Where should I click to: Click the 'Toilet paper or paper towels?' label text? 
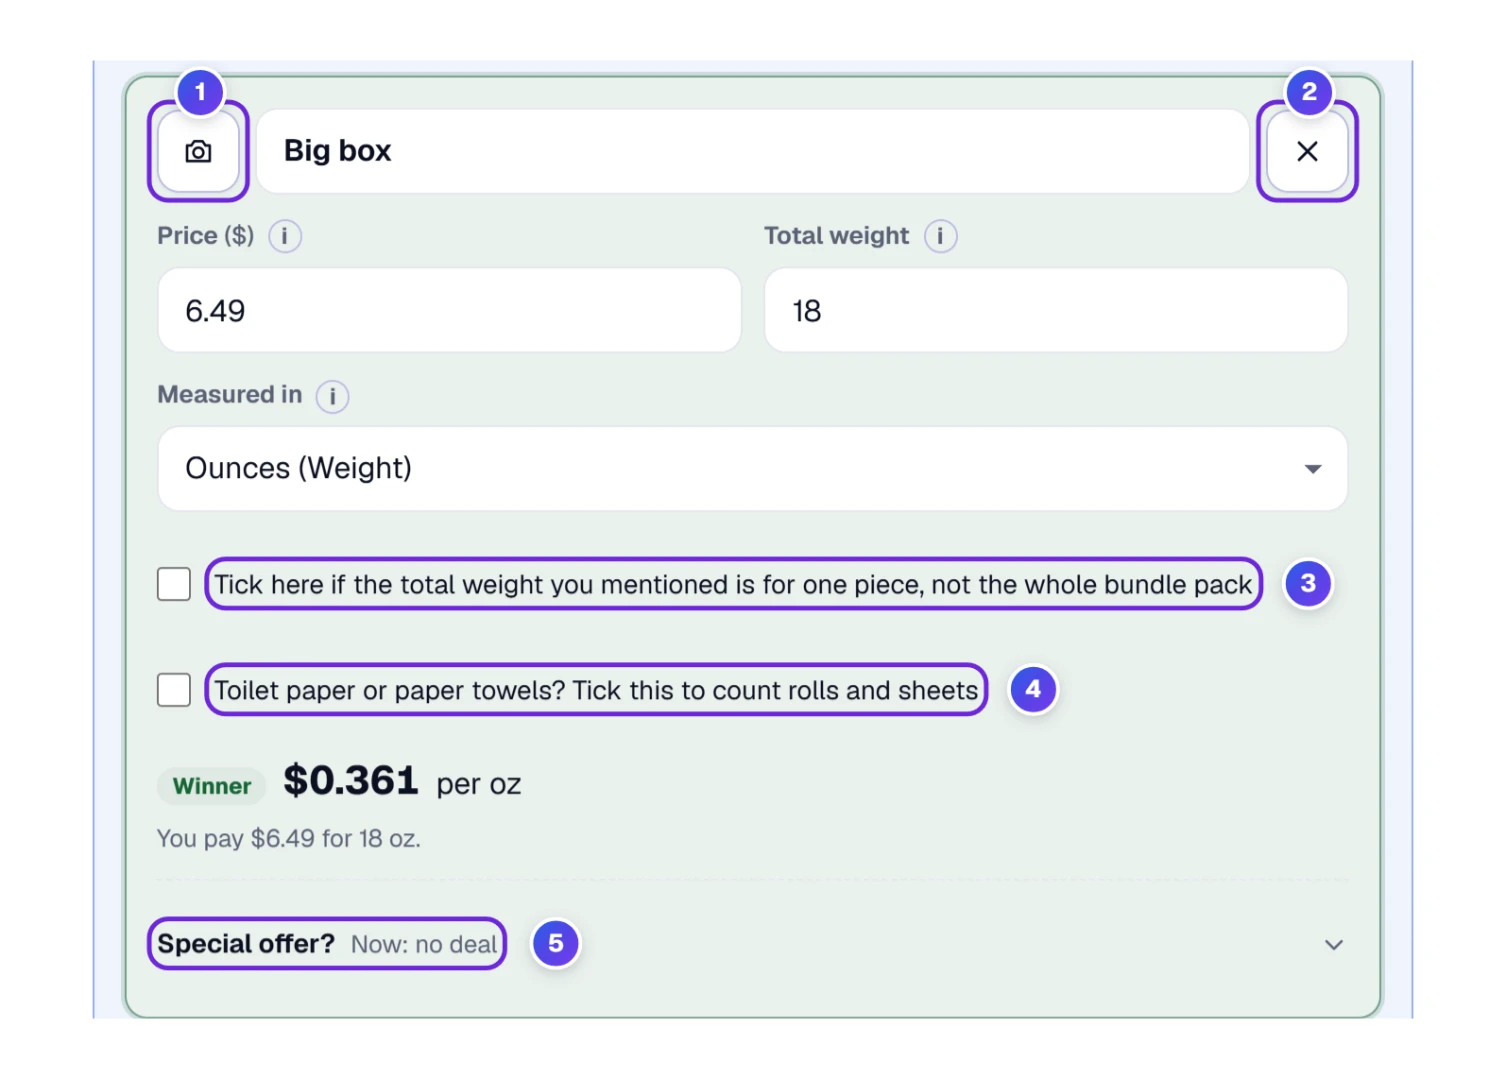[596, 690]
